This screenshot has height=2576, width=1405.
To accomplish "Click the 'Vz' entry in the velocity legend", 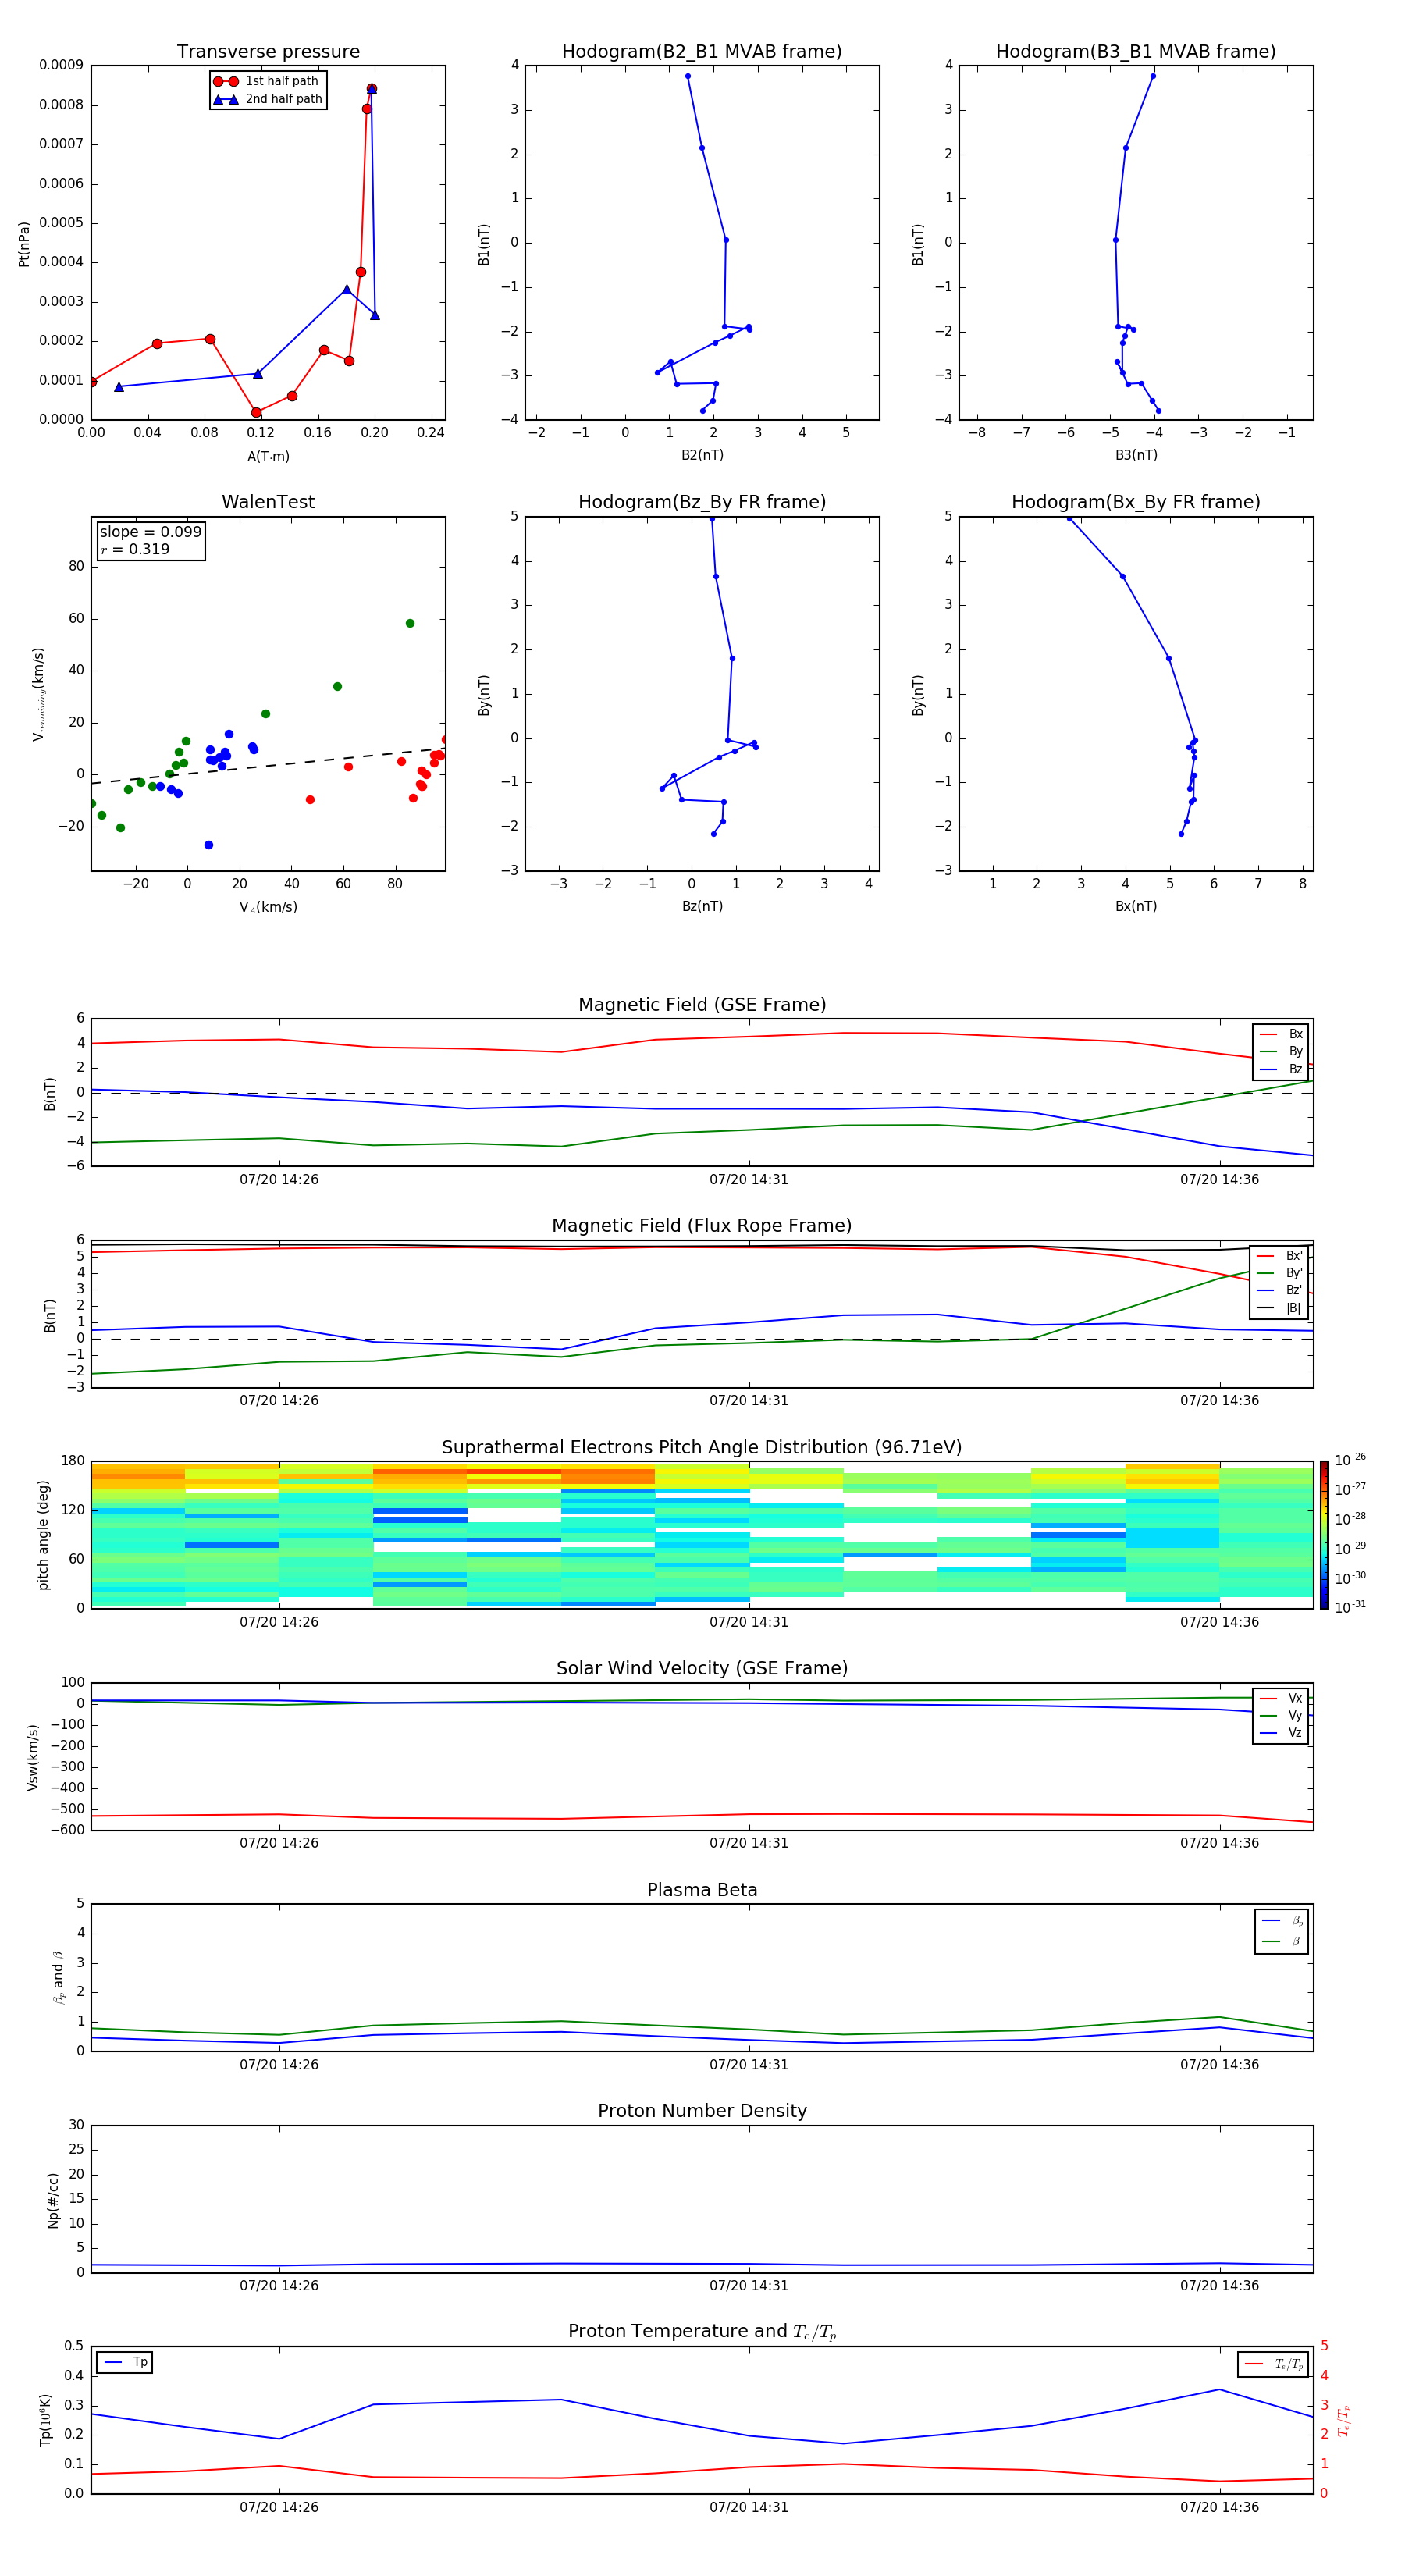I will [1282, 1733].
